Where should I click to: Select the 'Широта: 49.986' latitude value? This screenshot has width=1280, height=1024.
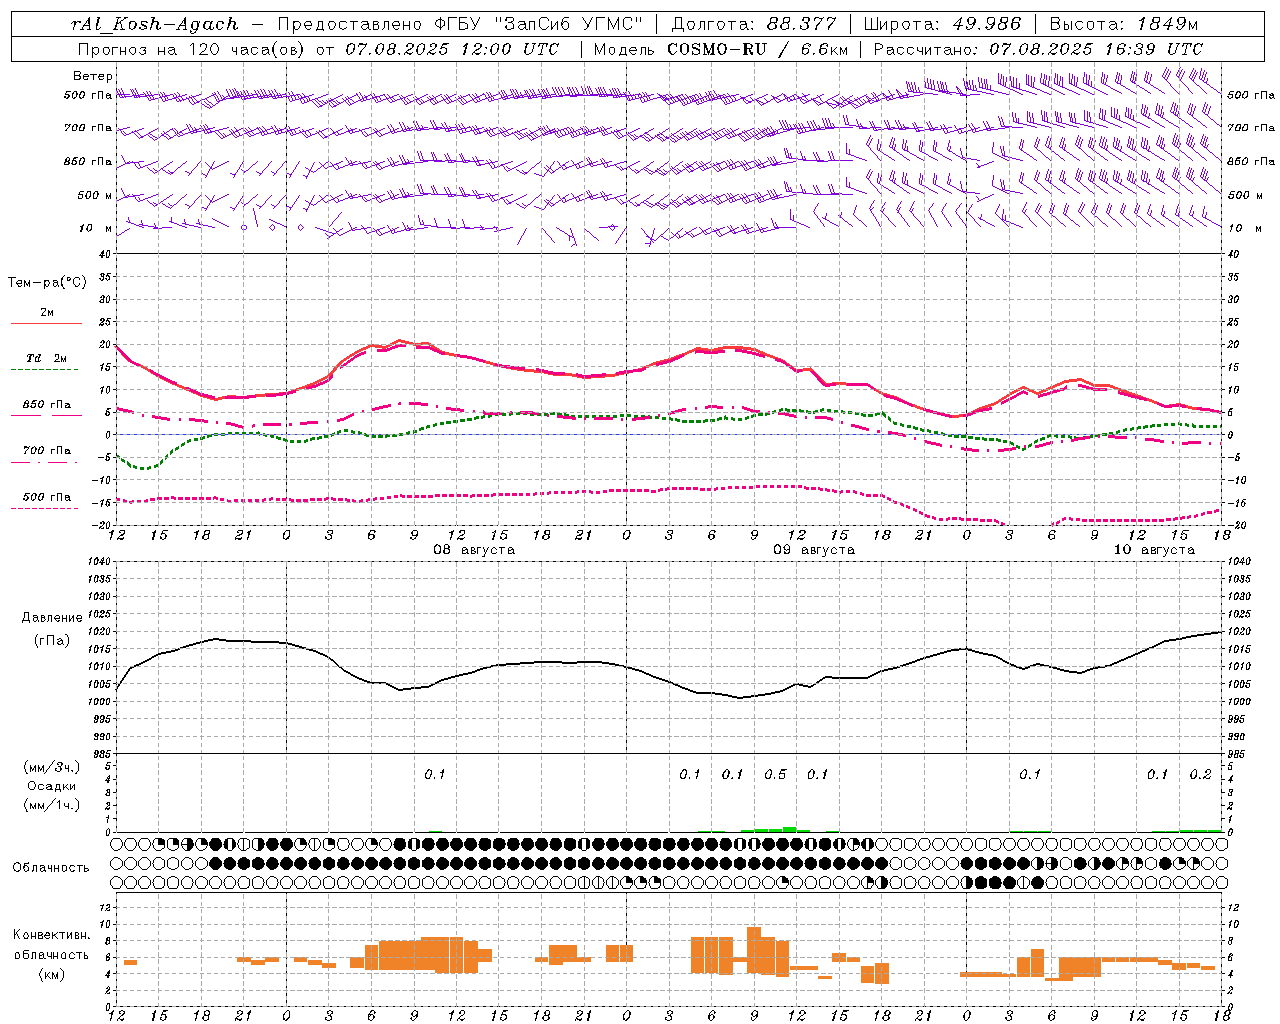click(x=942, y=24)
